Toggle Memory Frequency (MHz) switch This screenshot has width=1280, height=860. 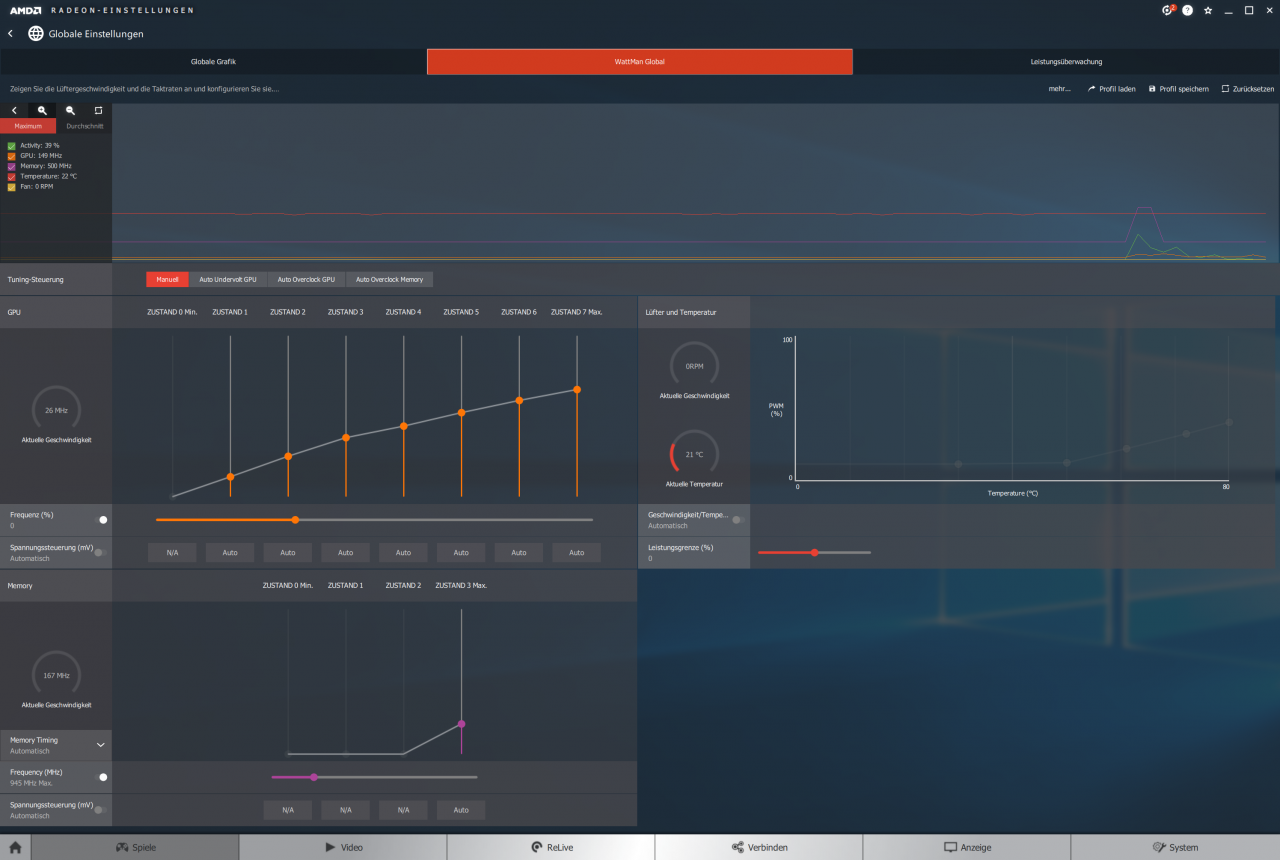coord(101,777)
